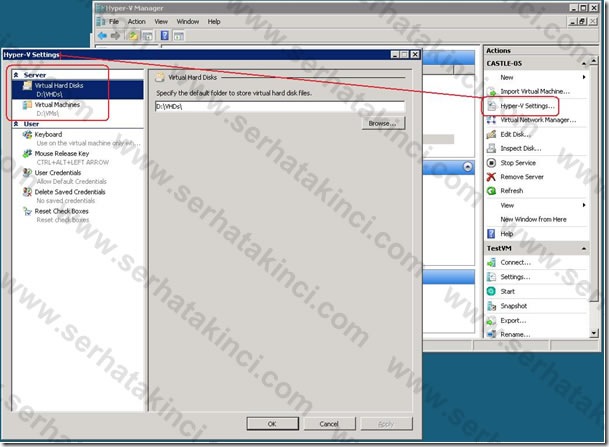Select the Virtual Hard Disks icon in Server list
609x447 pixels.
(27, 85)
